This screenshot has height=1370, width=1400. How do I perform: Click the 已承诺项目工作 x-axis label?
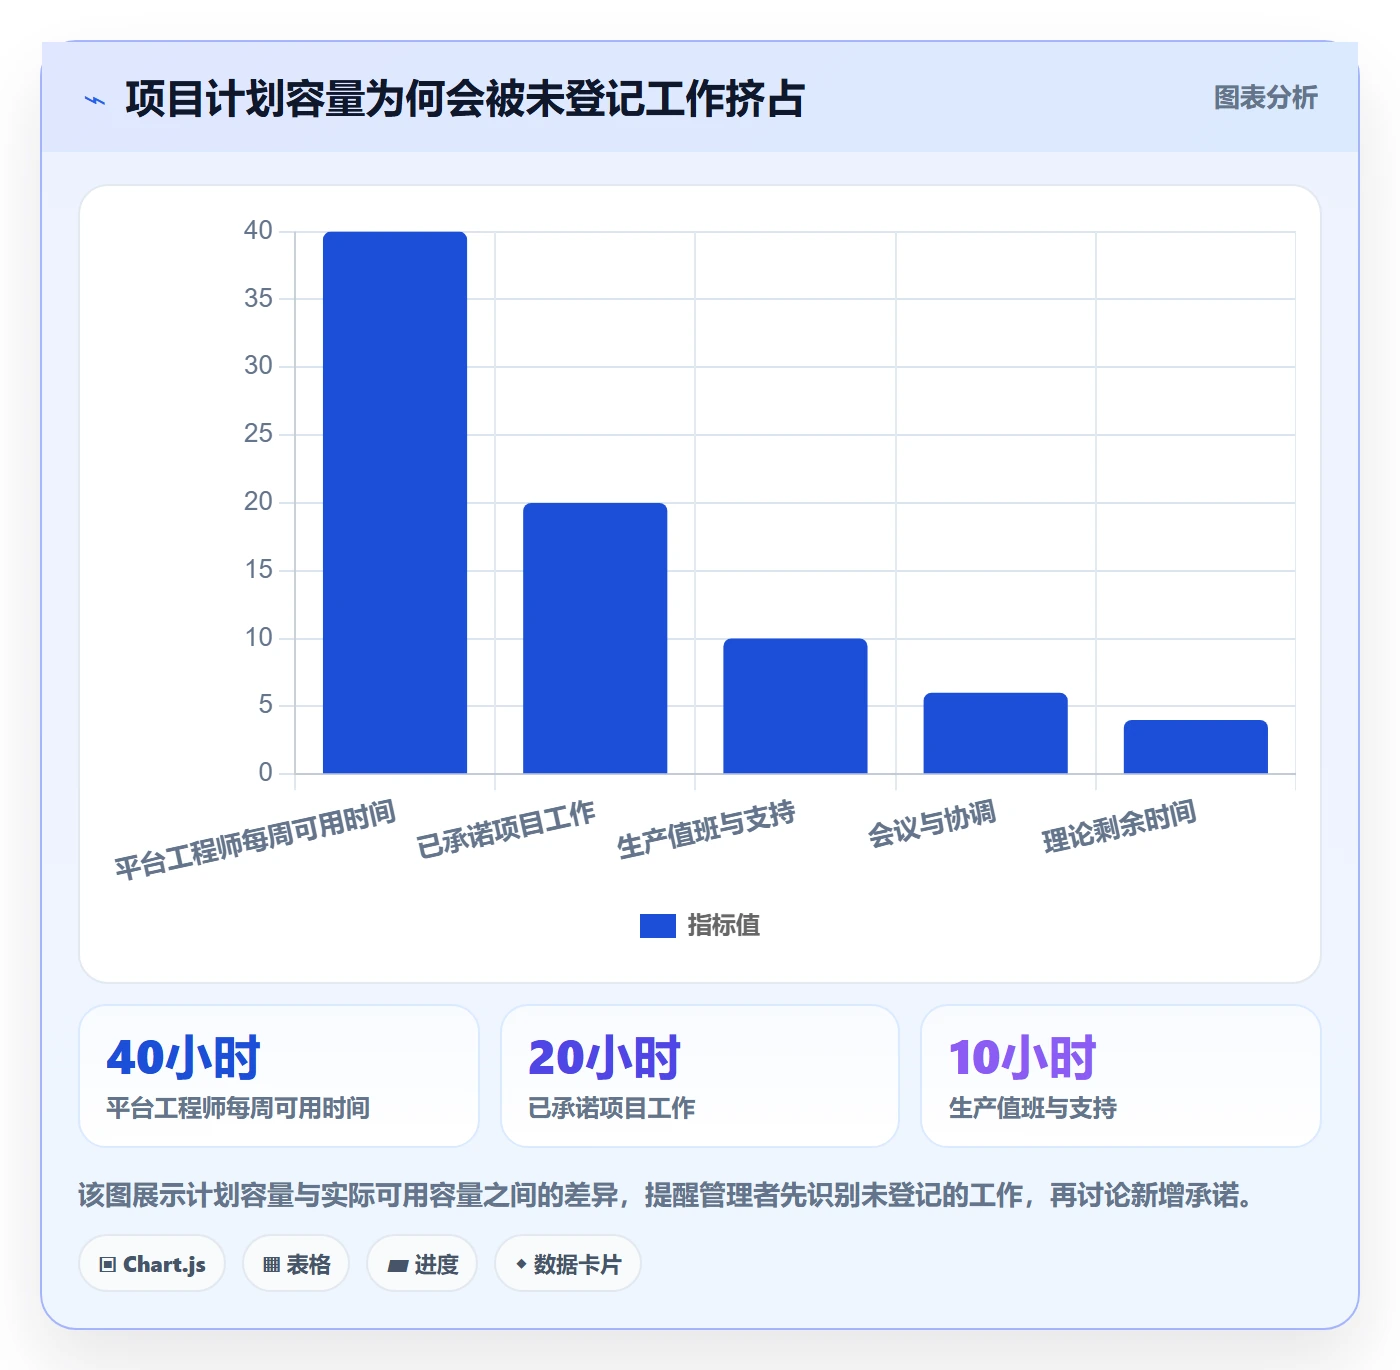pyautogui.click(x=506, y=829)
